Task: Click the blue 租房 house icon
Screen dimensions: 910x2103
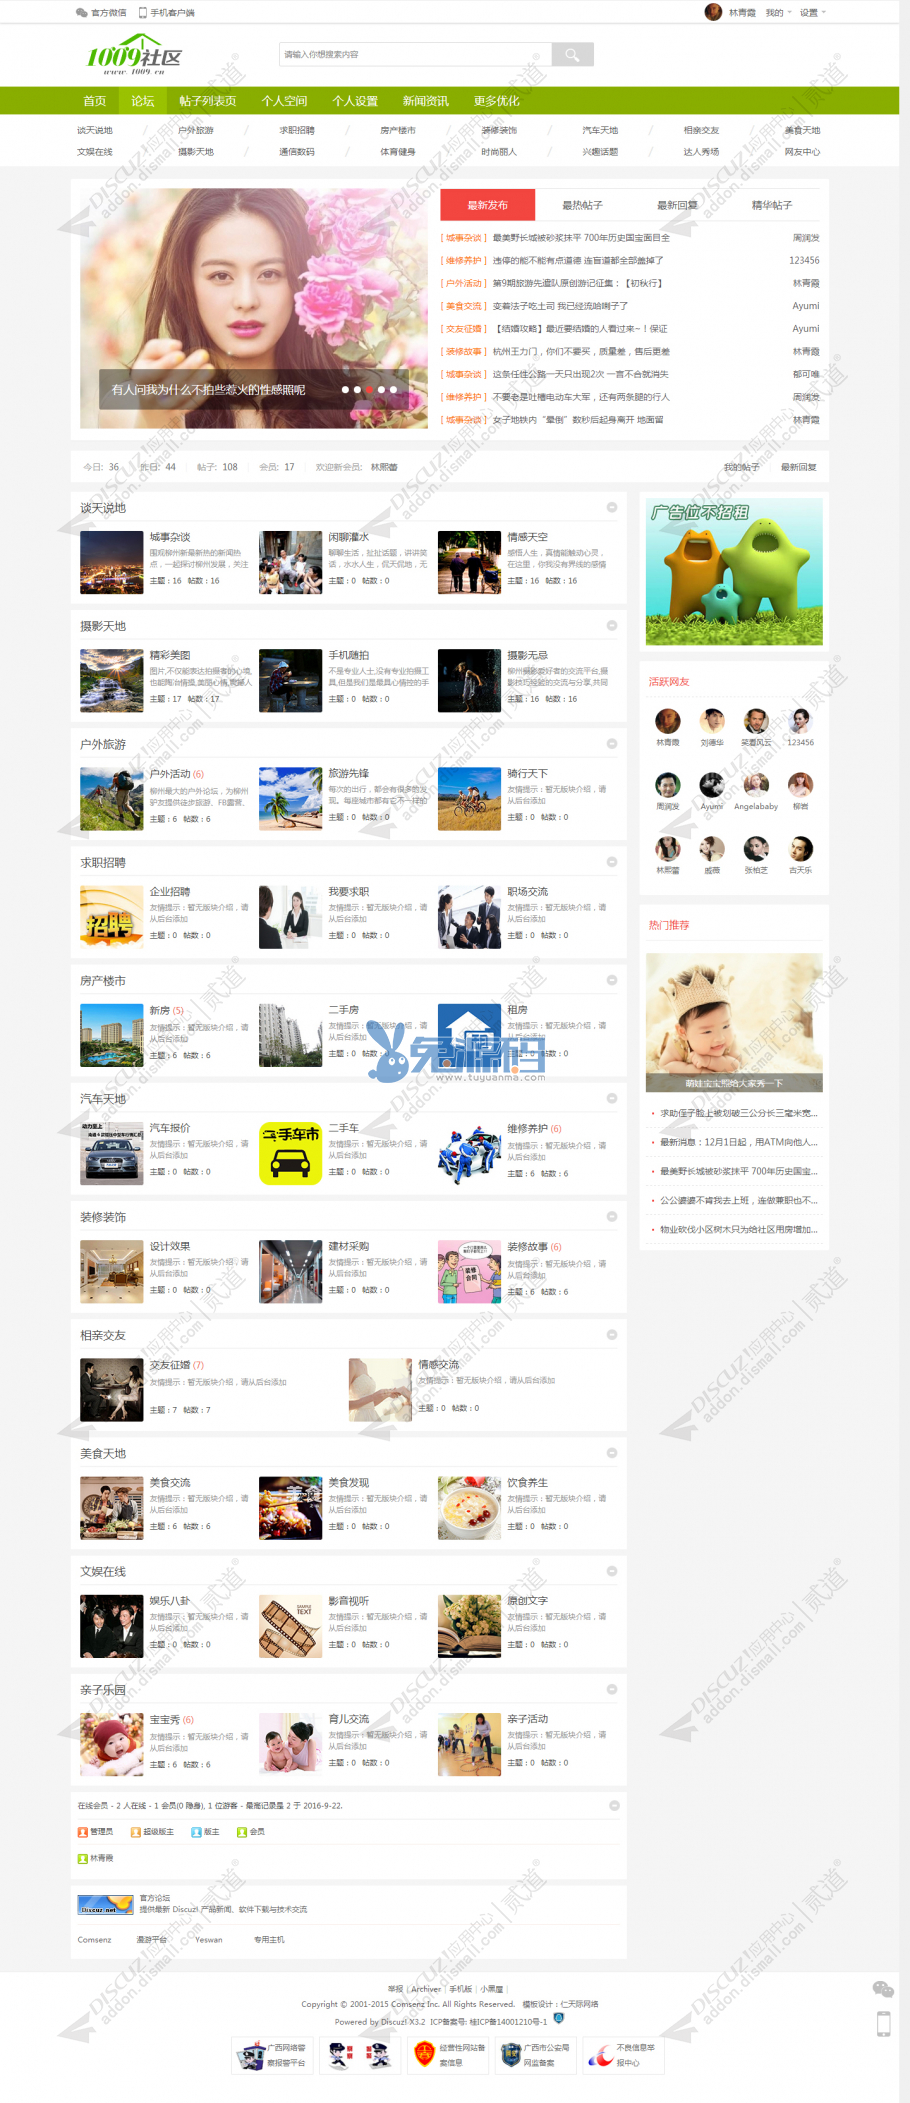Action: [x=469, y=1035]
